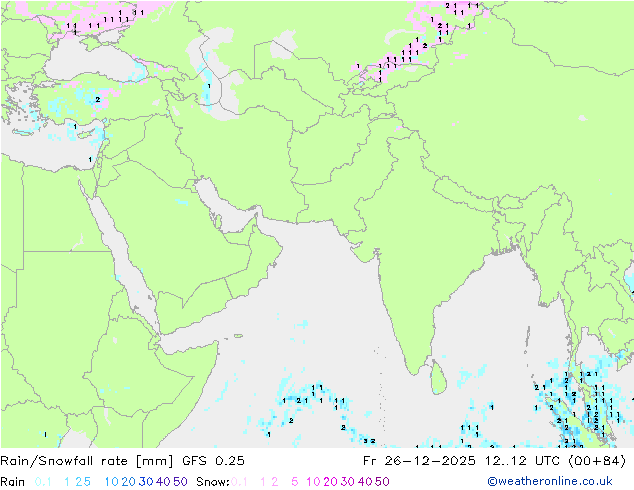Click the Sri Lanka island on the map
This screenshot has height=490, width=634.
pos(439,378)
